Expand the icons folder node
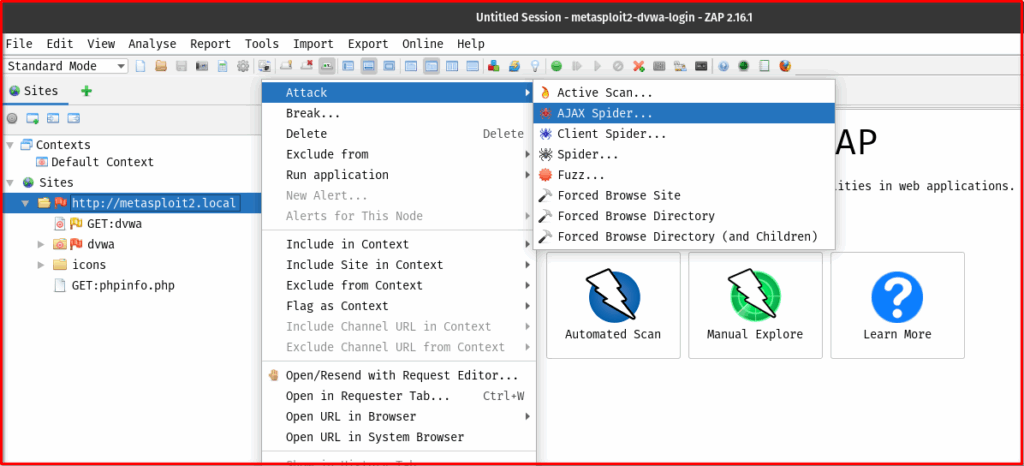 coord(41,265)
